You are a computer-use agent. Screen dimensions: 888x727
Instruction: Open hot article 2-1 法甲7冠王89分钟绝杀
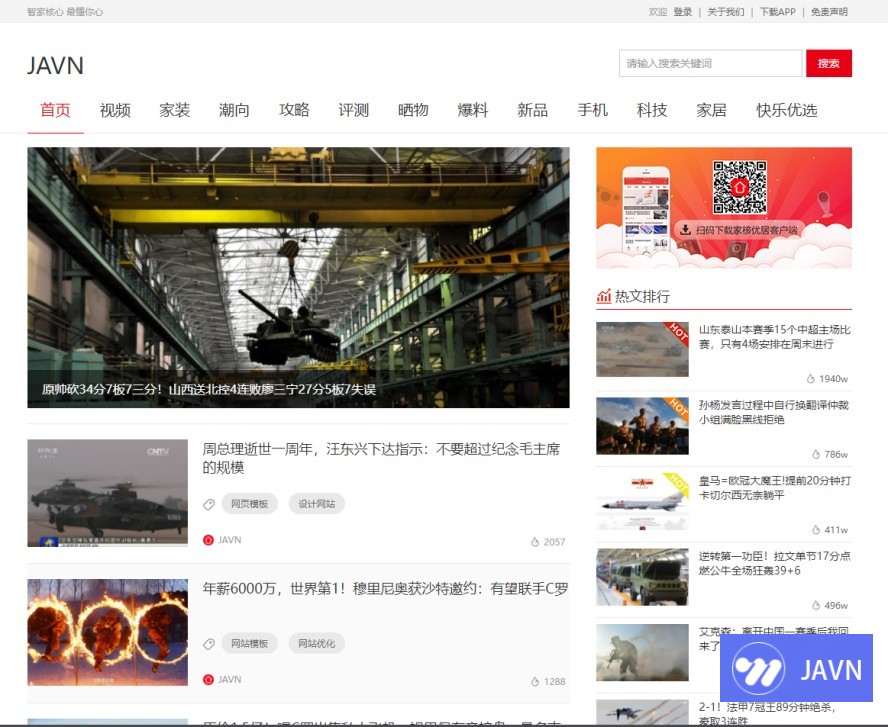pyautogui.click(x=767, y=713)
